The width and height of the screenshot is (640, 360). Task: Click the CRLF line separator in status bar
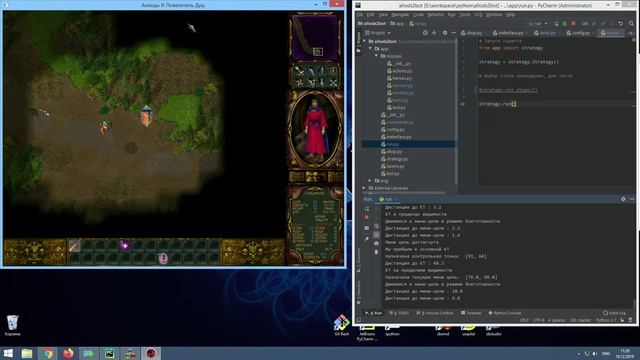pos(524,320)
